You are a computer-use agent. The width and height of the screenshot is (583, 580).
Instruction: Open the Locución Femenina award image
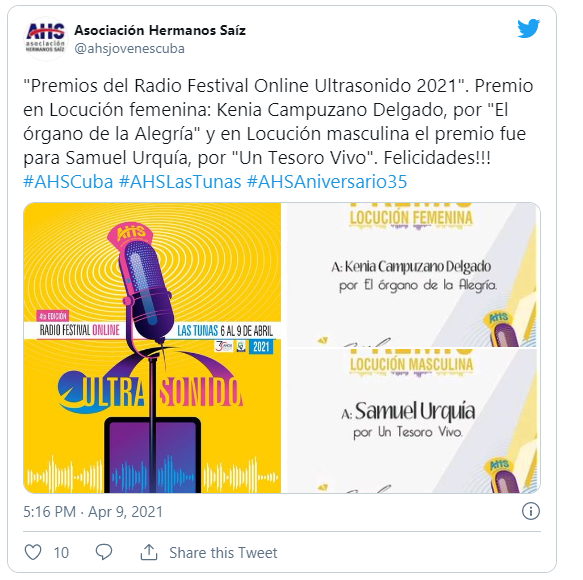coord(411,274)
